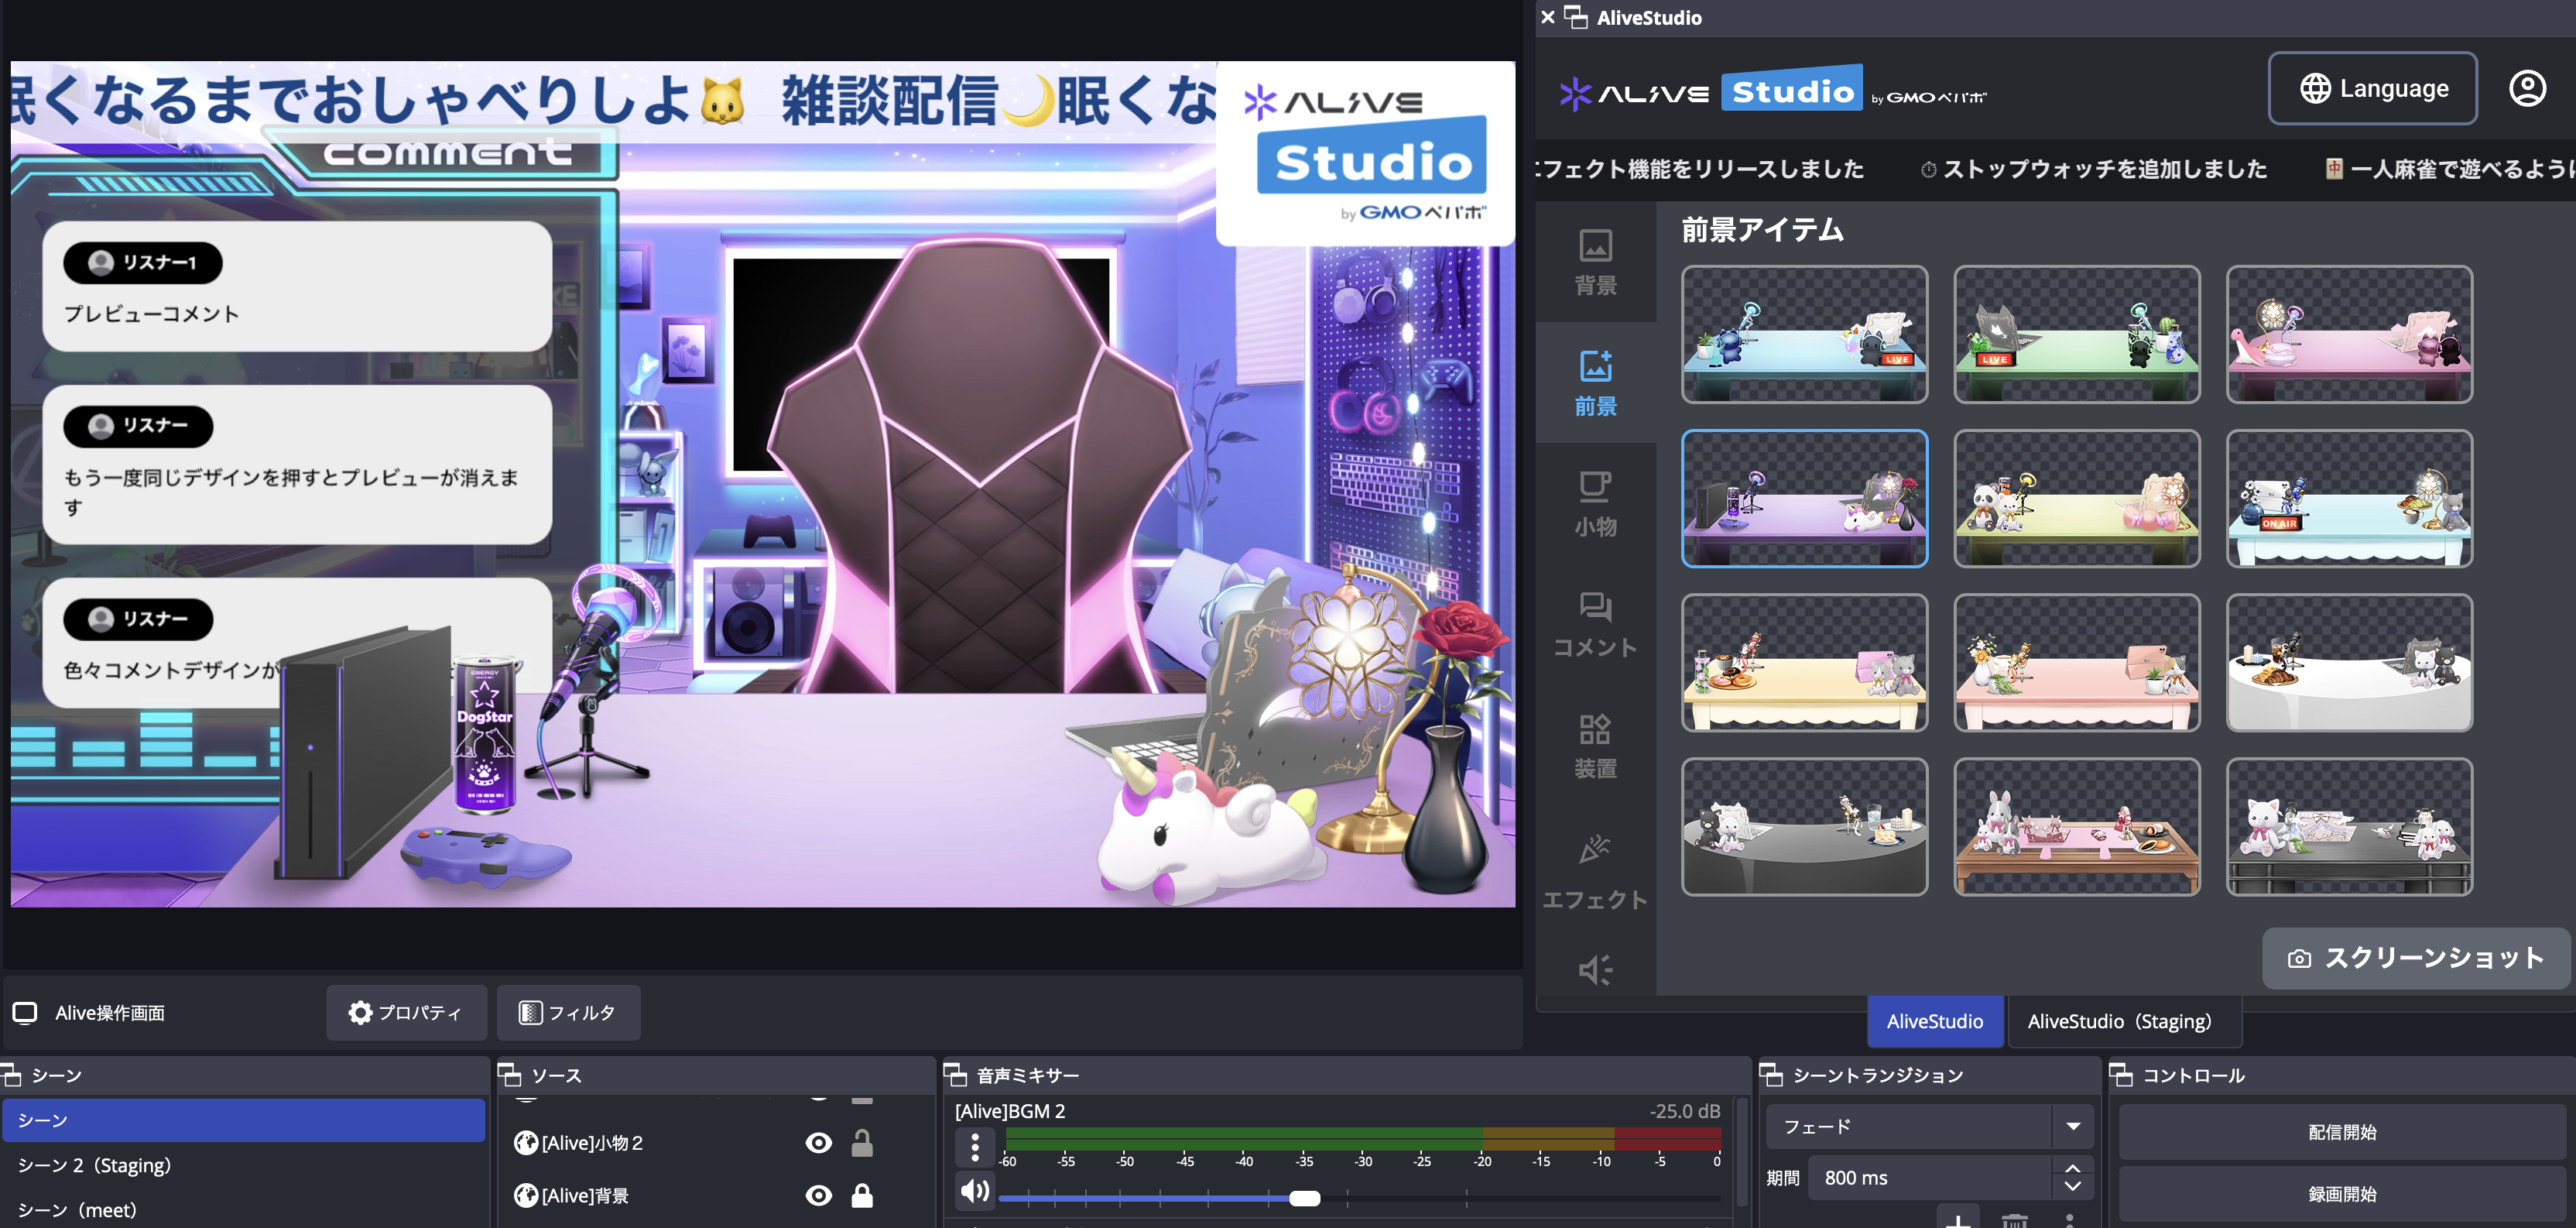Lock the [Alive]小物２ source
The image size is (2576, 1228).
click(862, 1143)
